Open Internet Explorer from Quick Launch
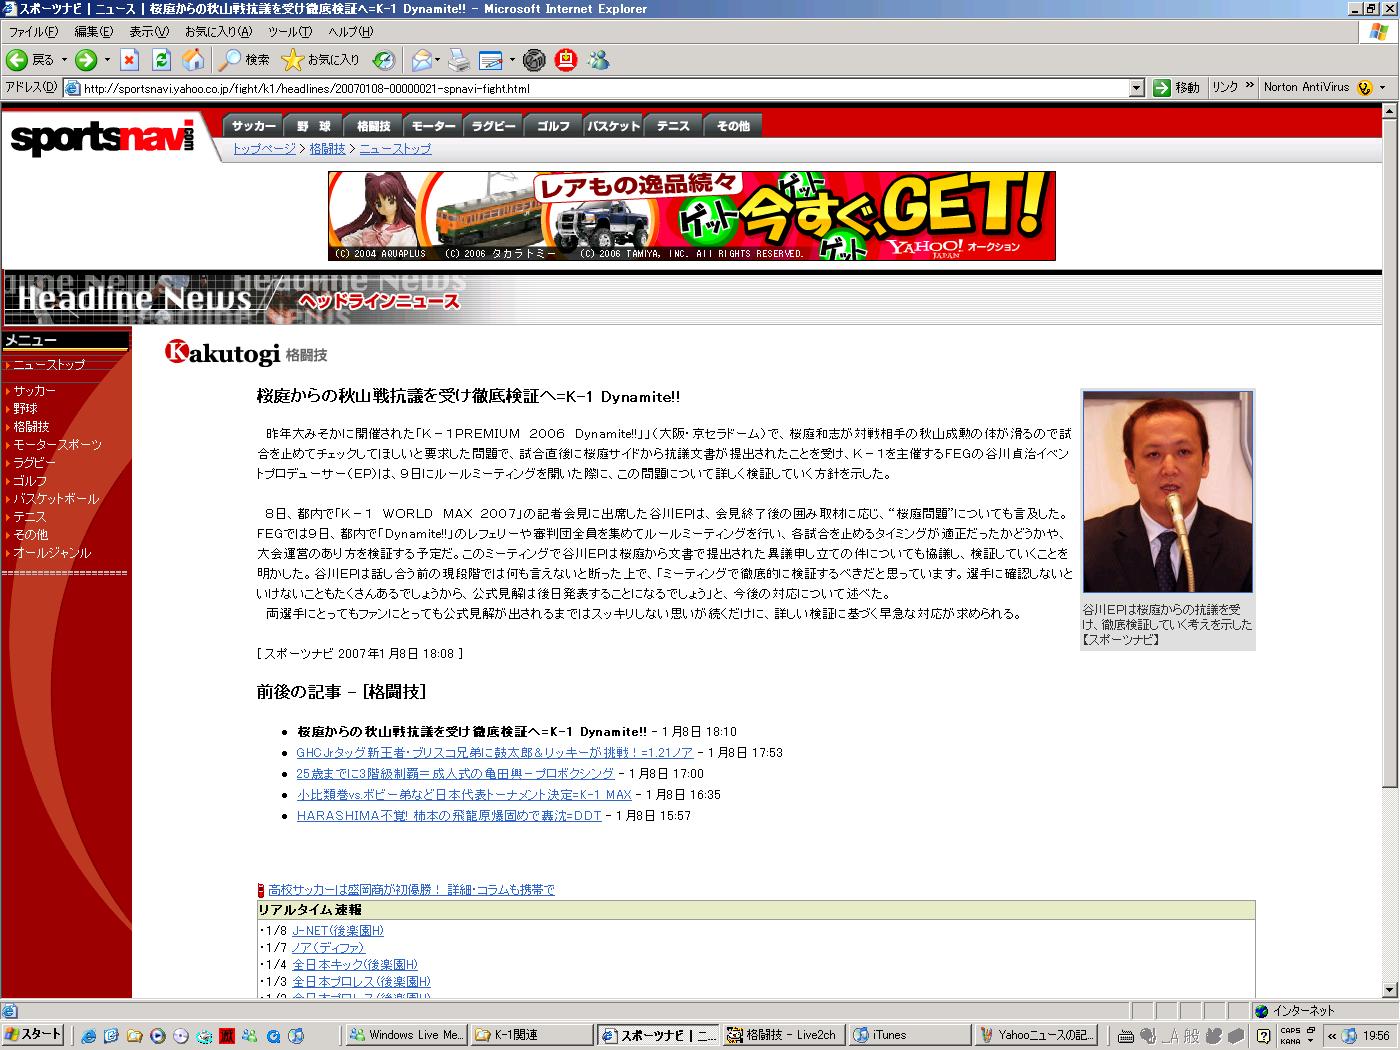1400x1050 pixels. 89,1036
